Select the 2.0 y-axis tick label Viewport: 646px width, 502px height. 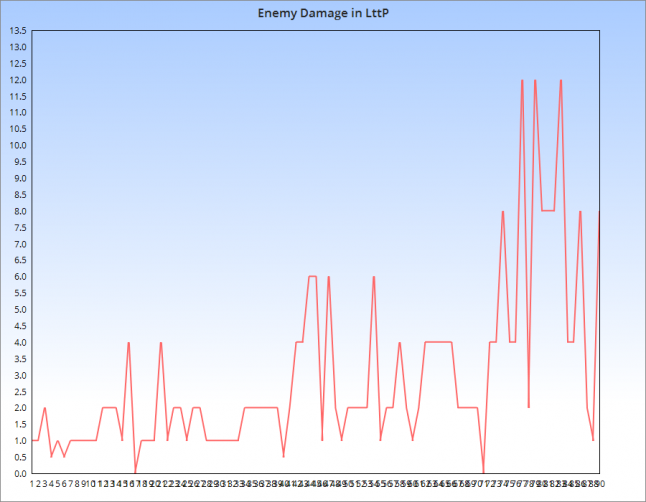(x=17, y=408)
